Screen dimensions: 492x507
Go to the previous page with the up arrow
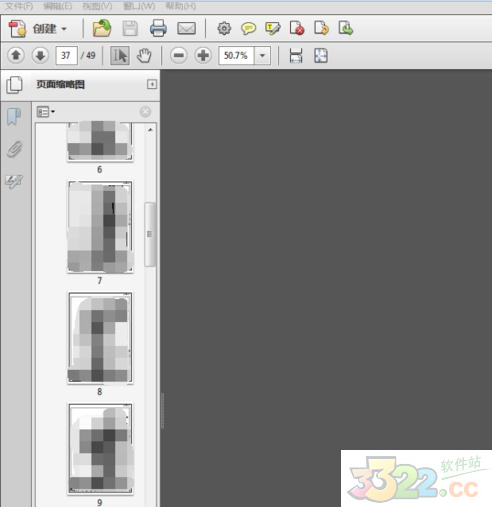pos(16,55)
